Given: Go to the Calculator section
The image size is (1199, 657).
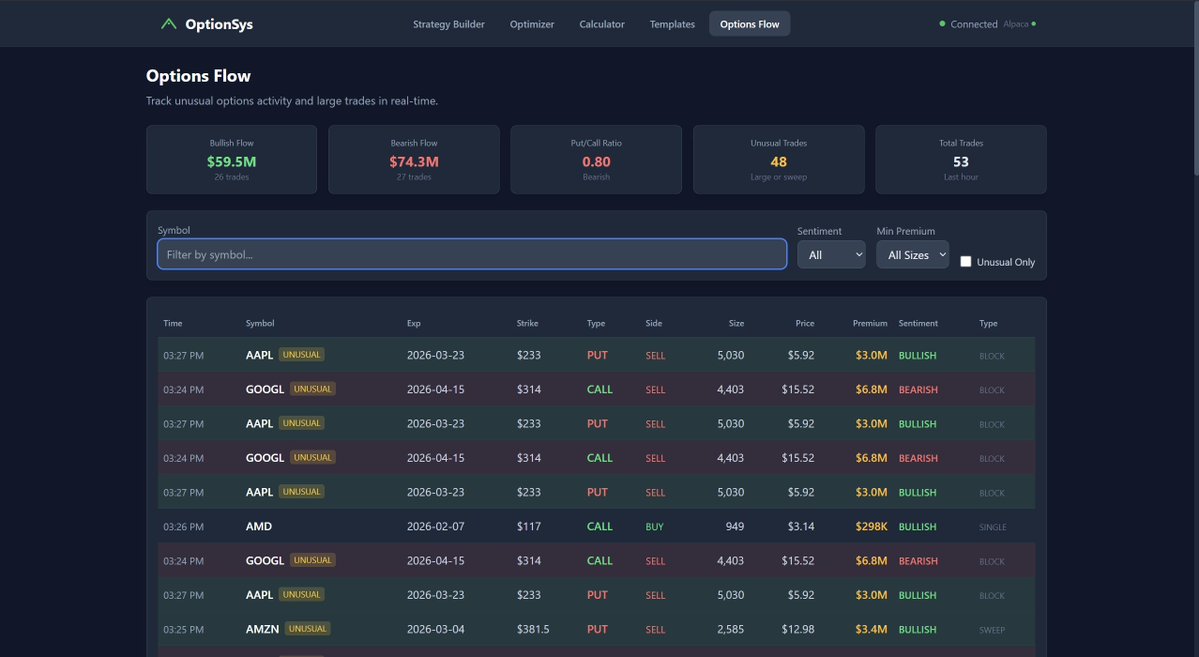Looking at the screenshot, I should [601, 23].
